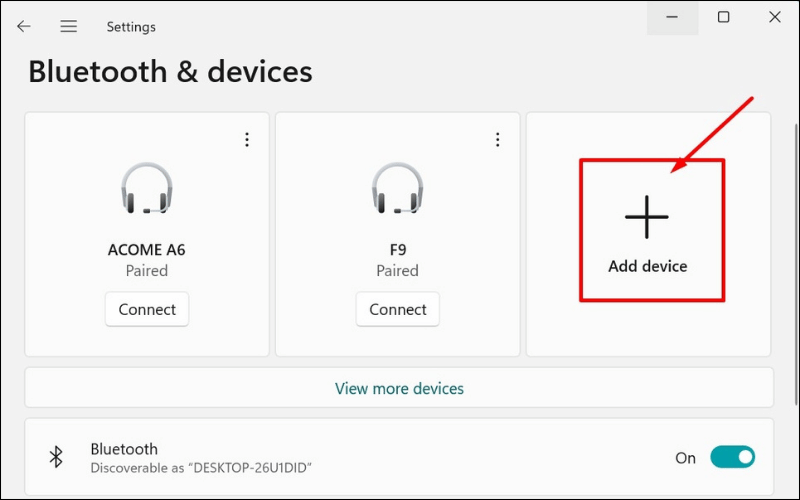Select the F9 device name

(397, 249)
